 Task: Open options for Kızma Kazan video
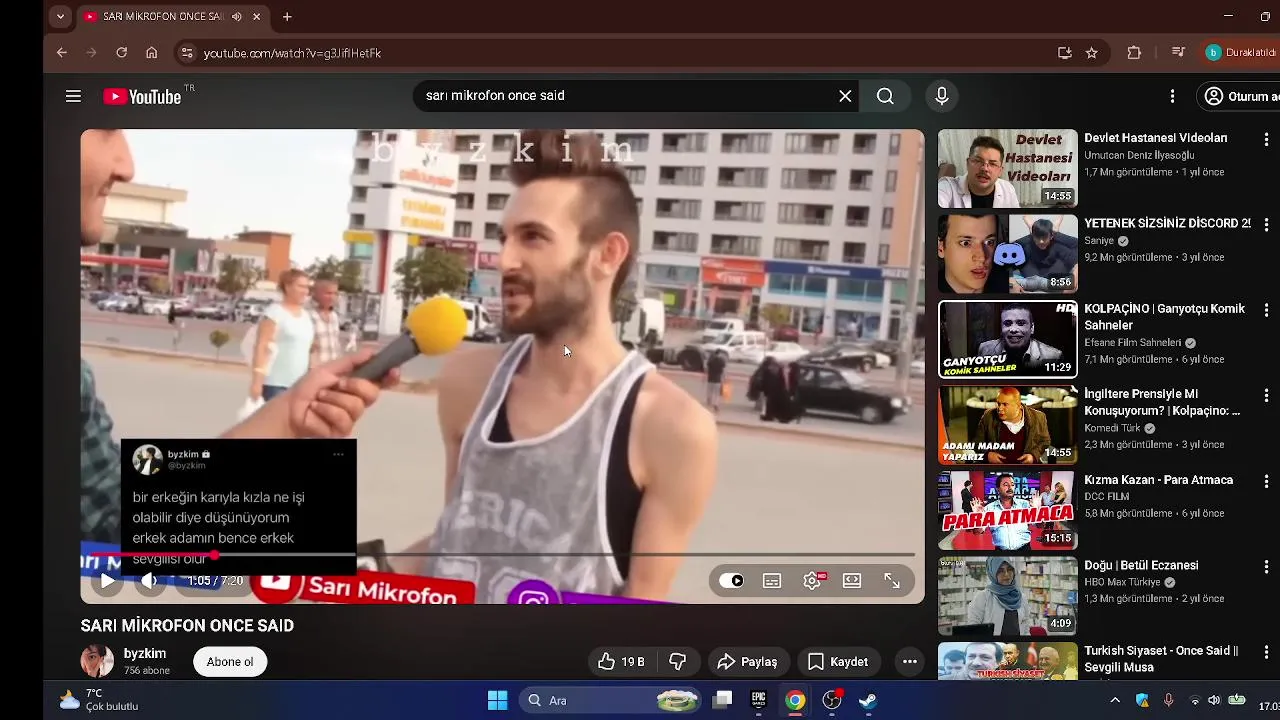[x=1266, y=482]
